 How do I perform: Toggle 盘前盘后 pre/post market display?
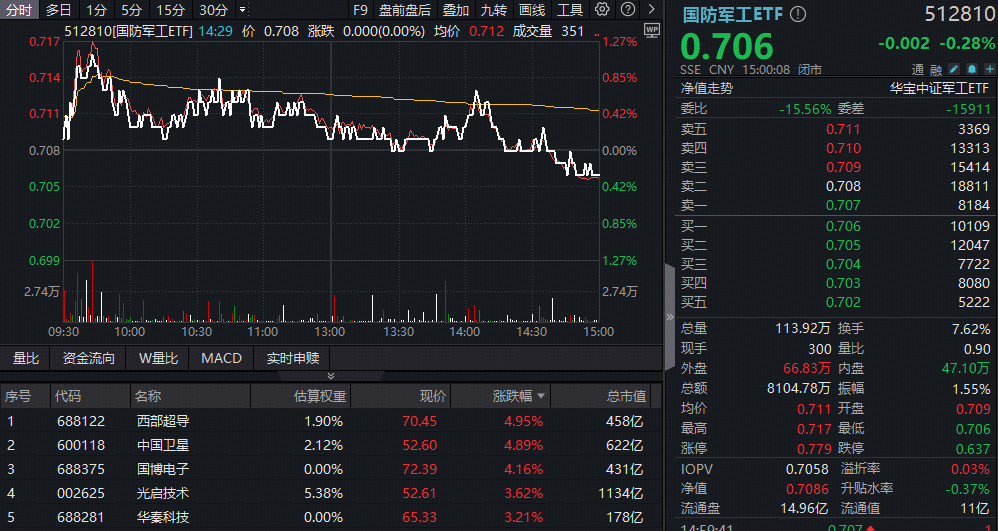pos(405,10)
